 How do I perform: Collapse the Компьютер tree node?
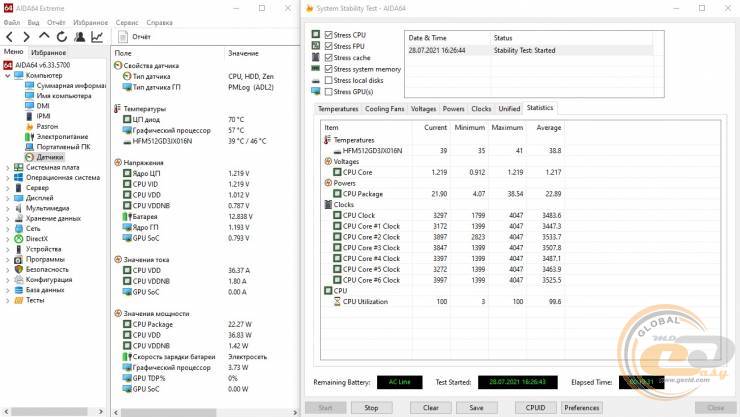click(7, 75)
